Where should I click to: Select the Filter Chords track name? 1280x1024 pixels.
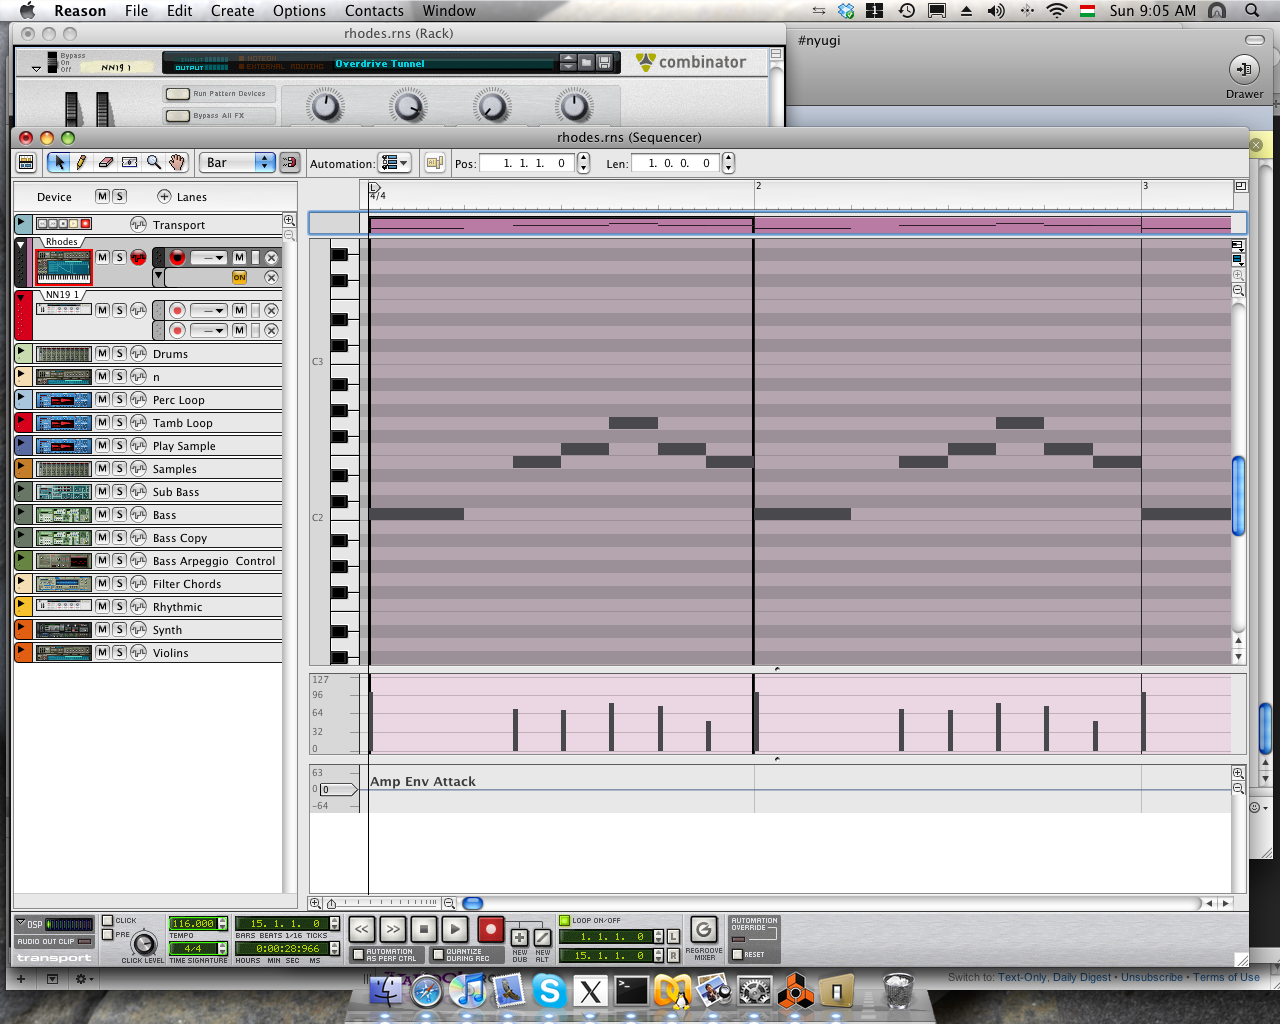click(x=186, y=584)
